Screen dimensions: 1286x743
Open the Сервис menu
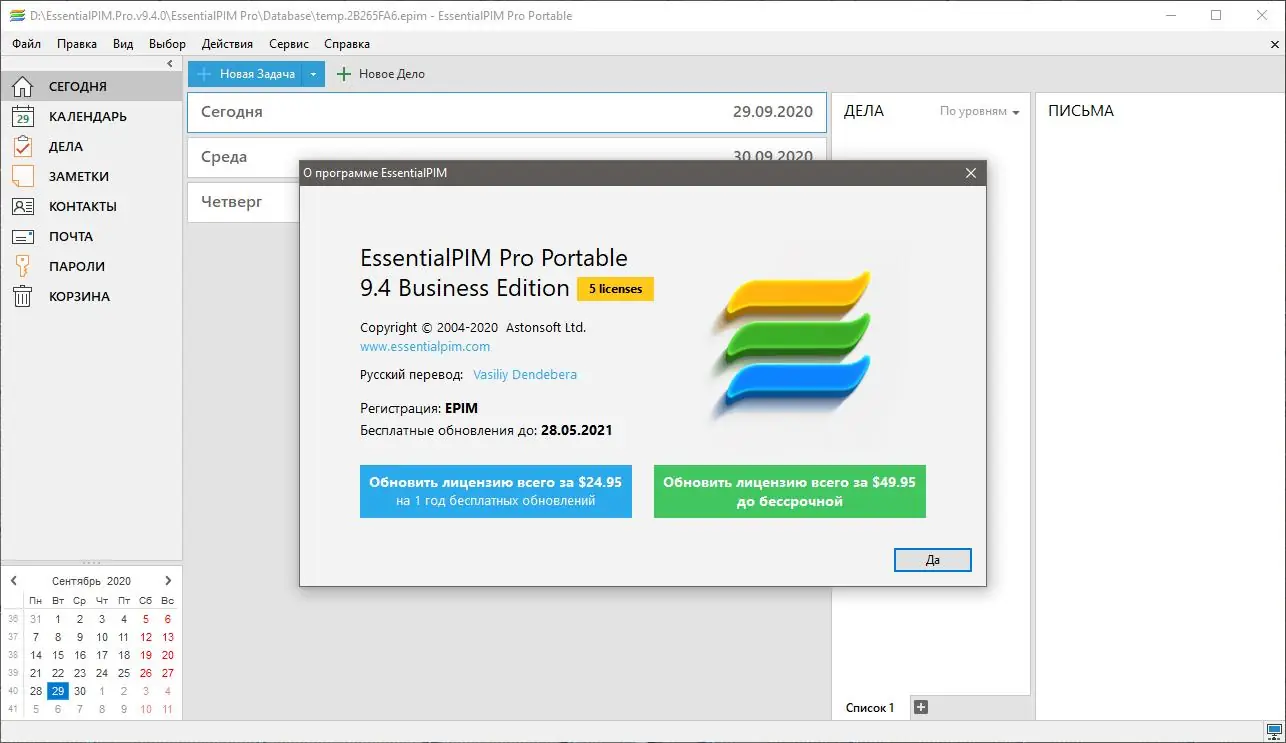tap(289, 44)
